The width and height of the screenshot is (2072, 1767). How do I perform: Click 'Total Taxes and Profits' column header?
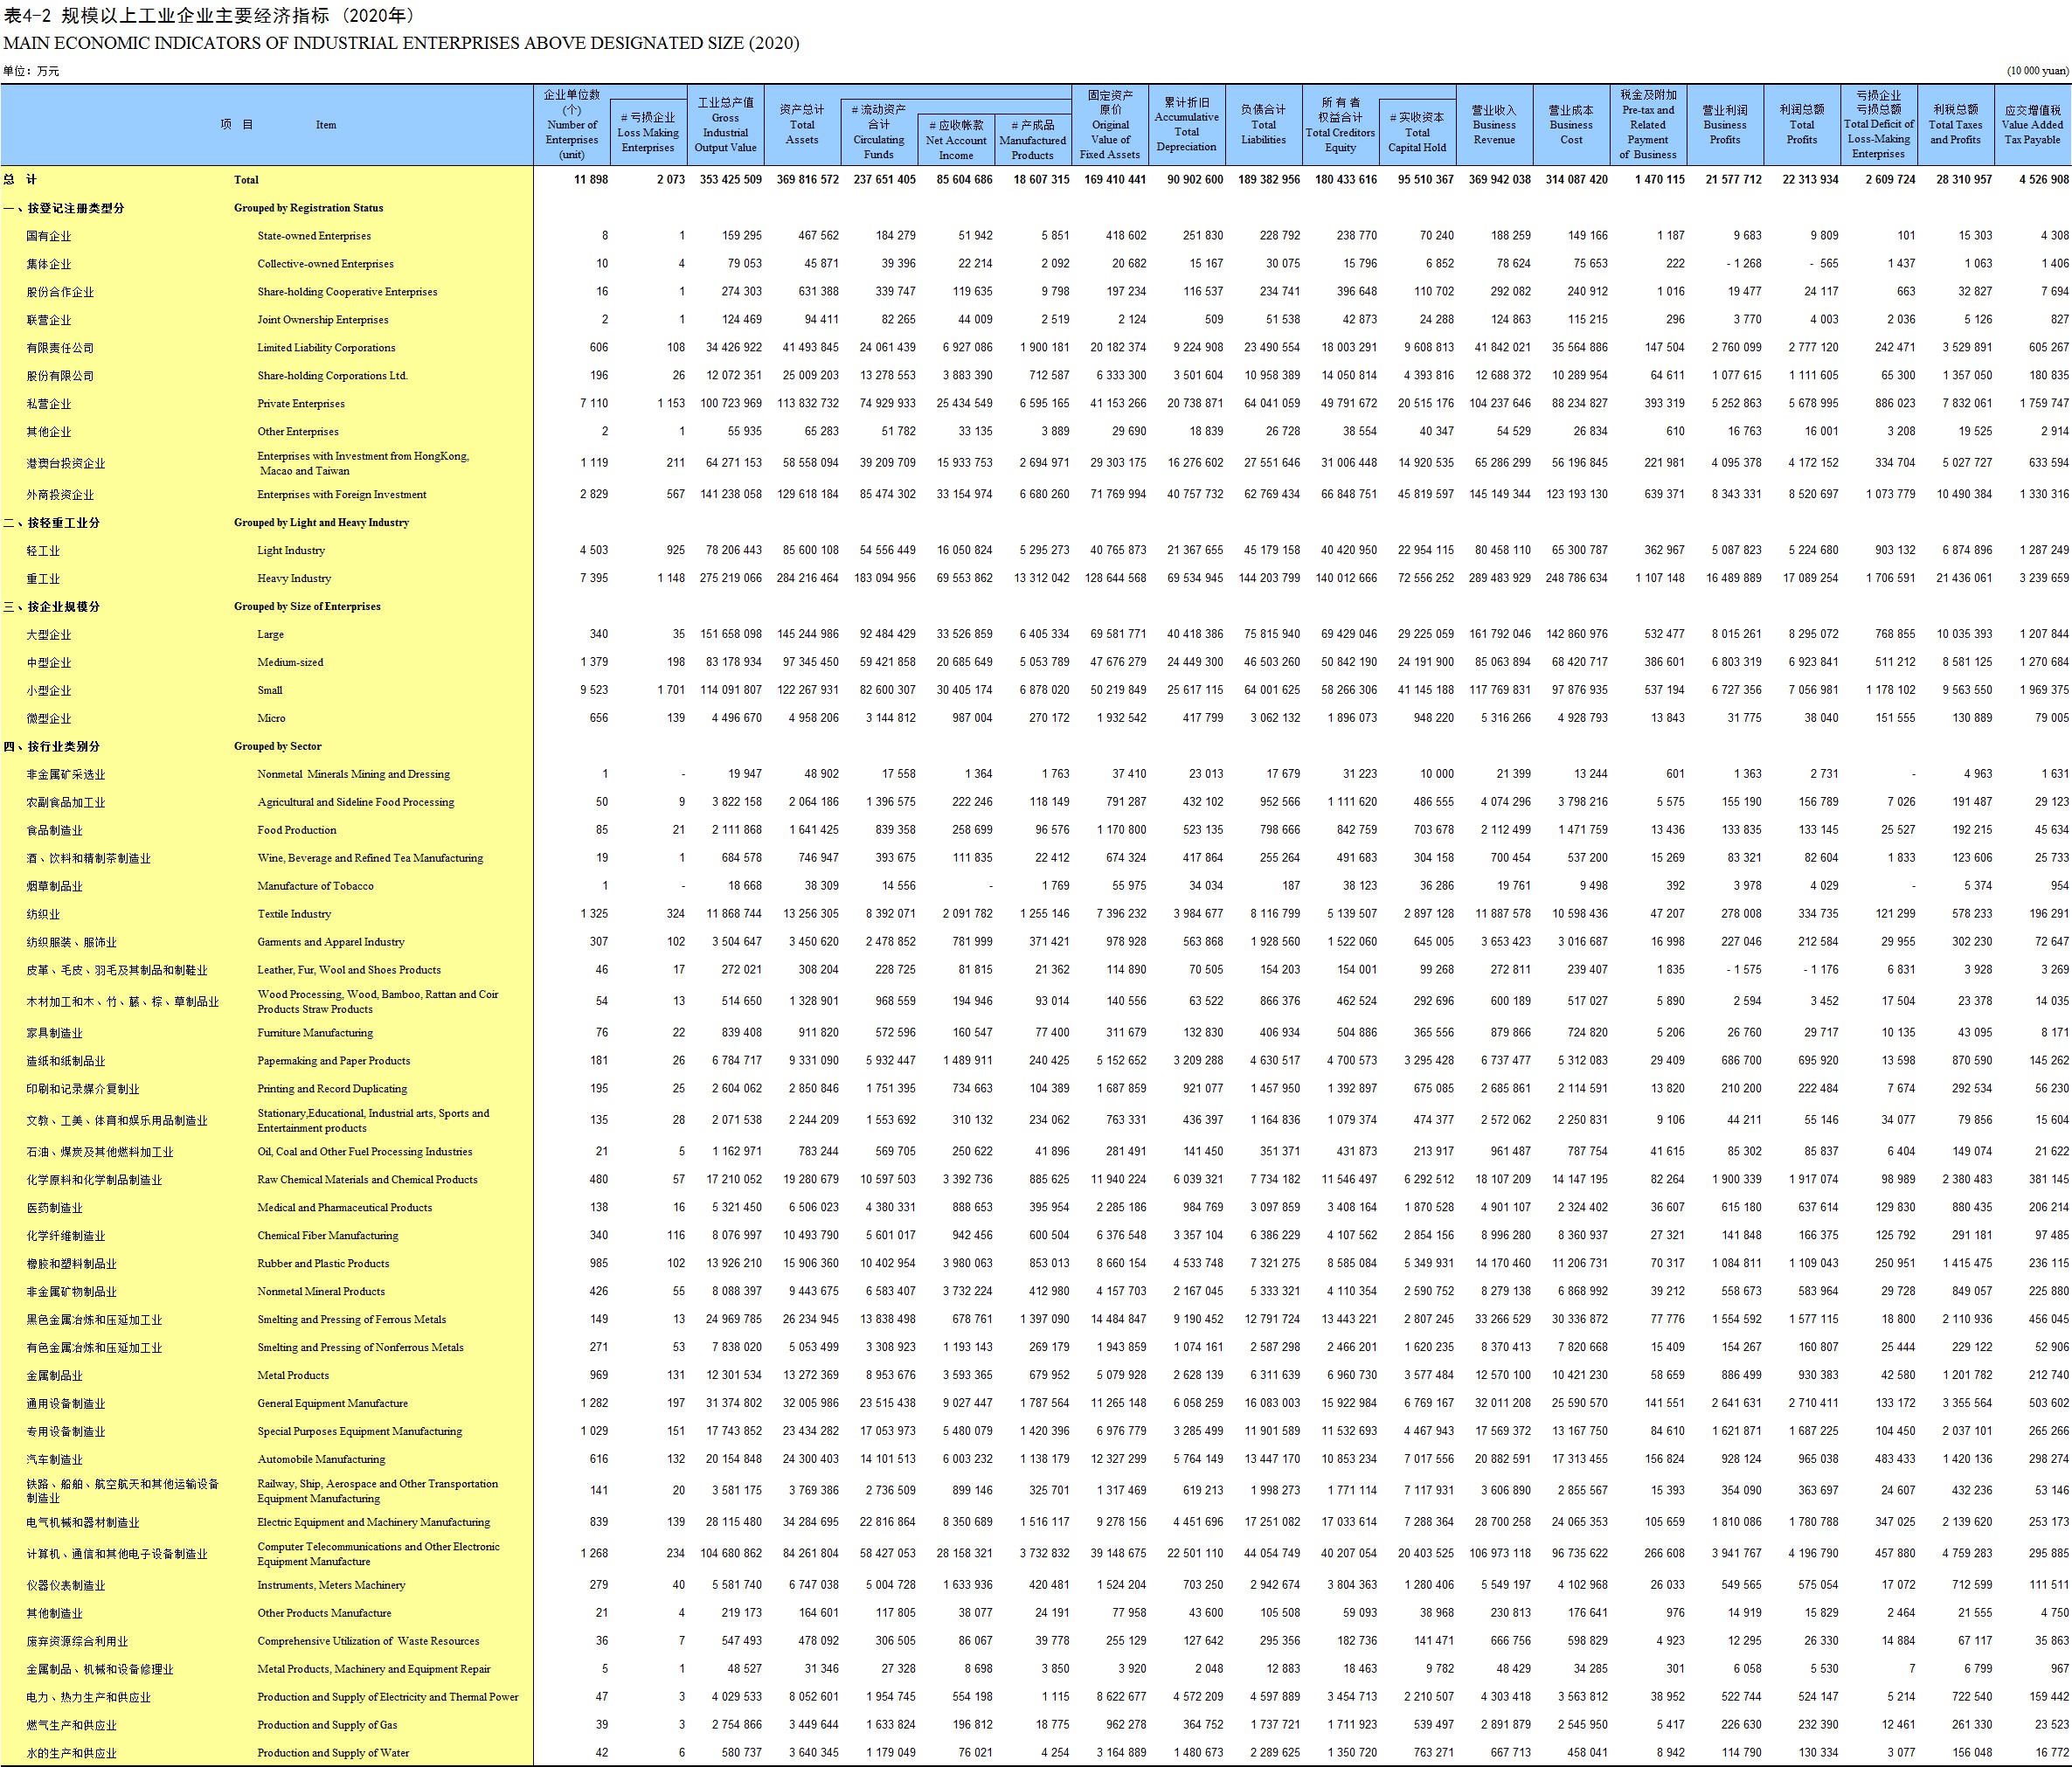coord(1956,125)
